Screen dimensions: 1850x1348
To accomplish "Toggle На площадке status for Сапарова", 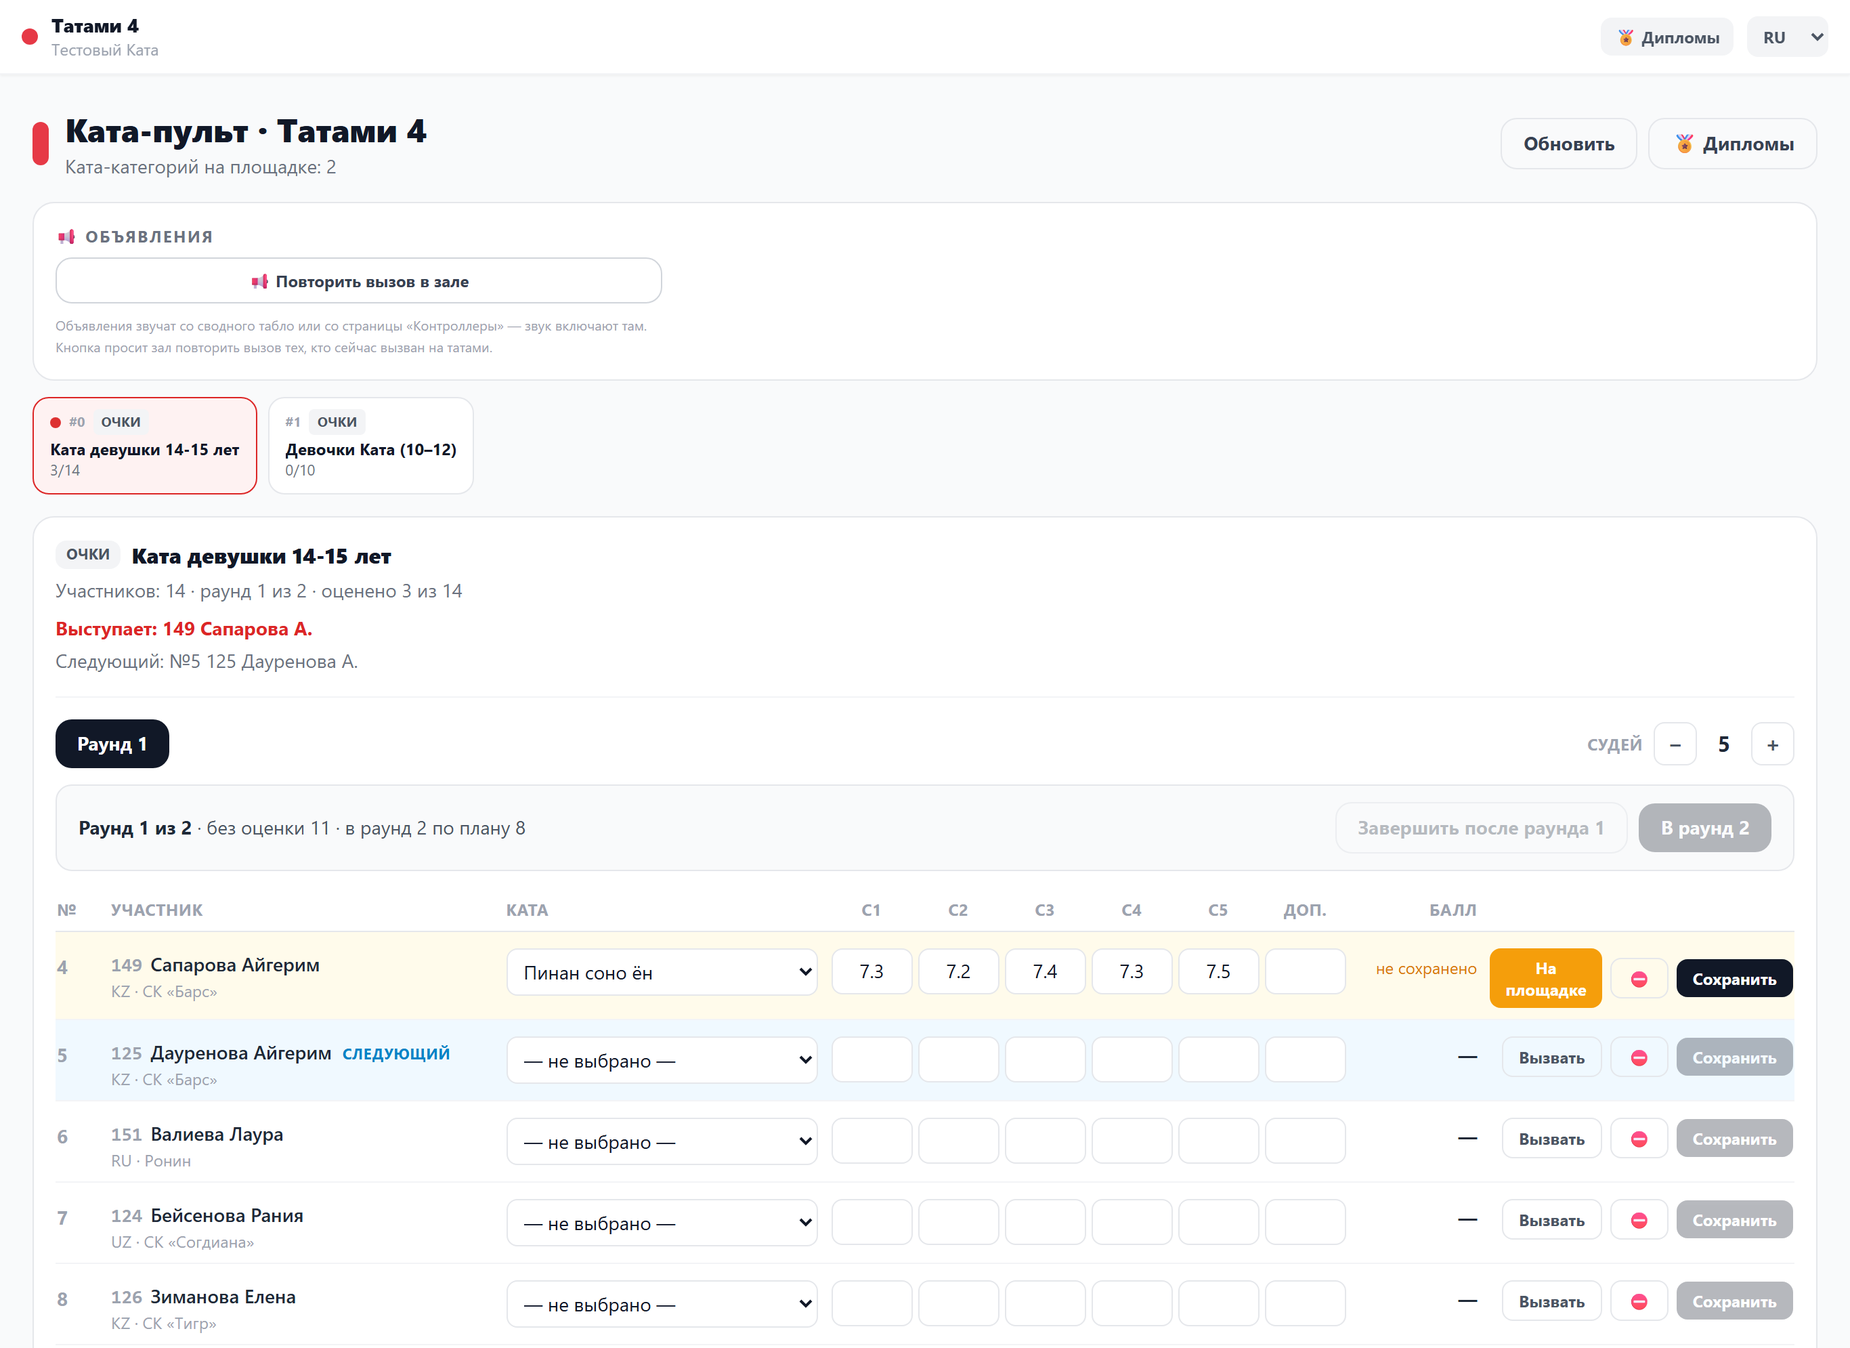I will point(1545,978).
